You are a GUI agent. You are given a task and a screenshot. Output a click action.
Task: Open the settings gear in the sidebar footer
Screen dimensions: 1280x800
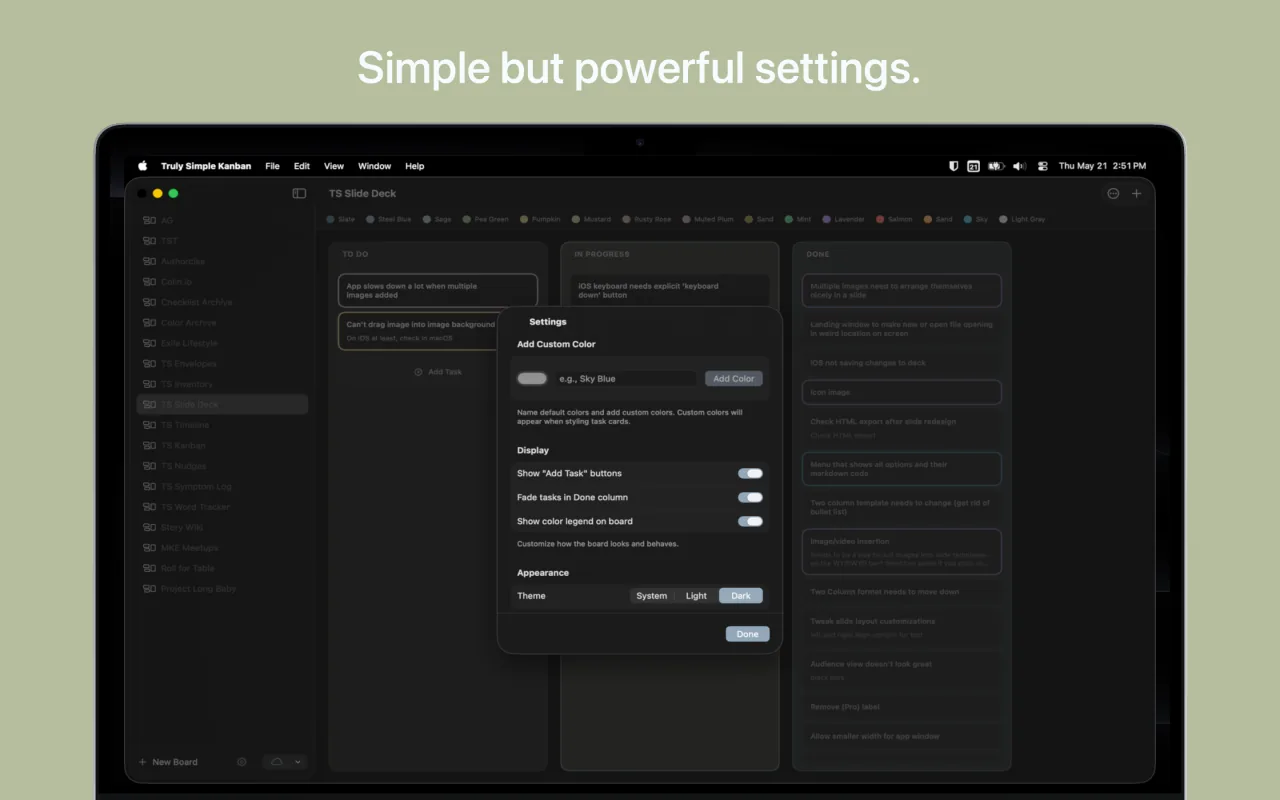tap(242, 762)
